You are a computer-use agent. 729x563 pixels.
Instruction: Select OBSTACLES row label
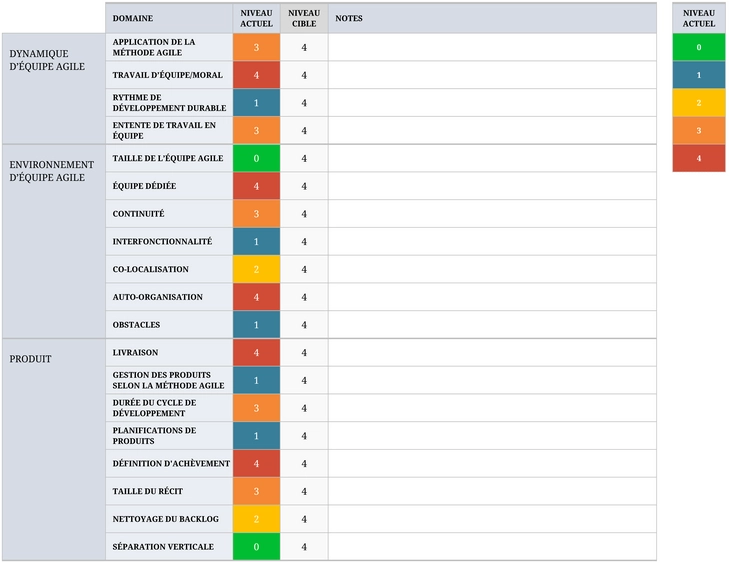[x=169, y=325]
